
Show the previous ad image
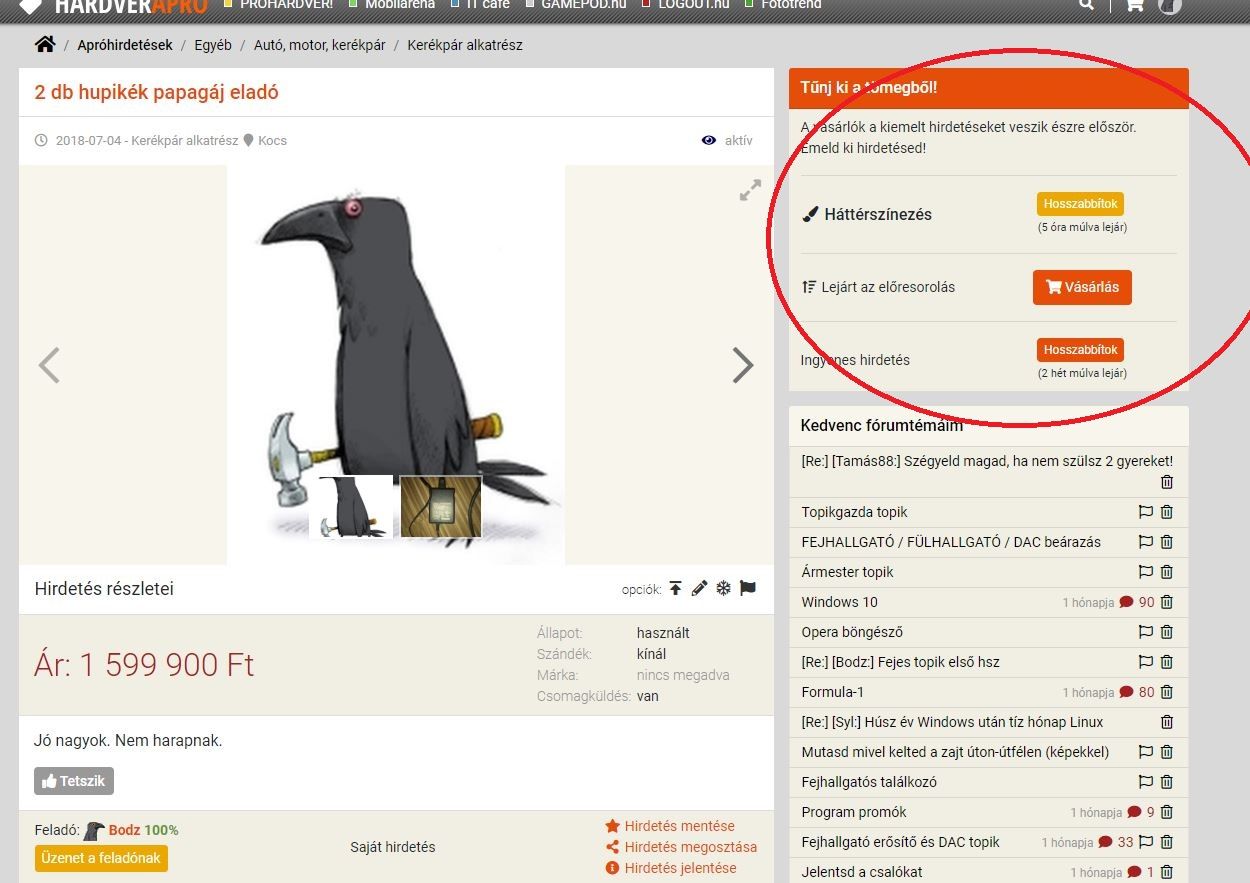tap(49, 365)
